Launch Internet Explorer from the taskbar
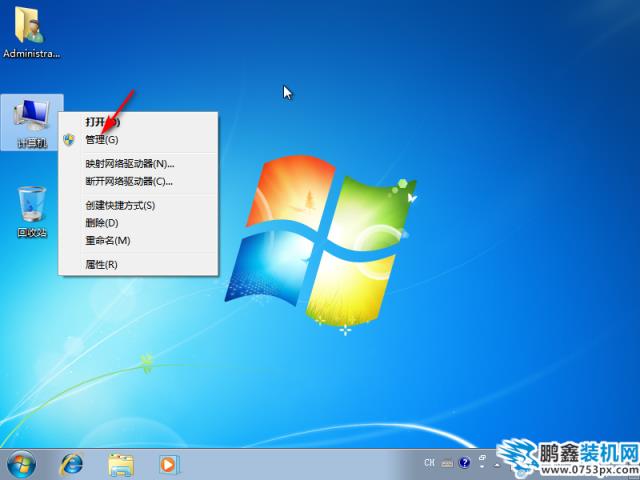The height and width of the screenshot is (480, 640). coord(71,465)
